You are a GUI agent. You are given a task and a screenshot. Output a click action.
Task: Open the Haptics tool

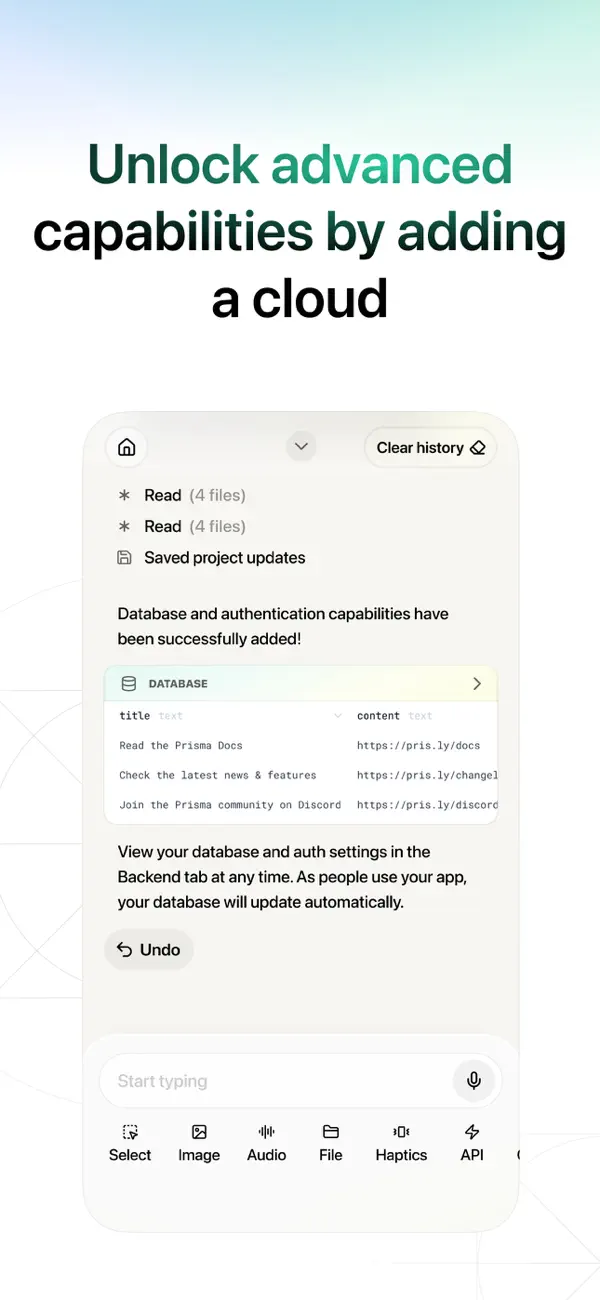[x=400, y=1143]
